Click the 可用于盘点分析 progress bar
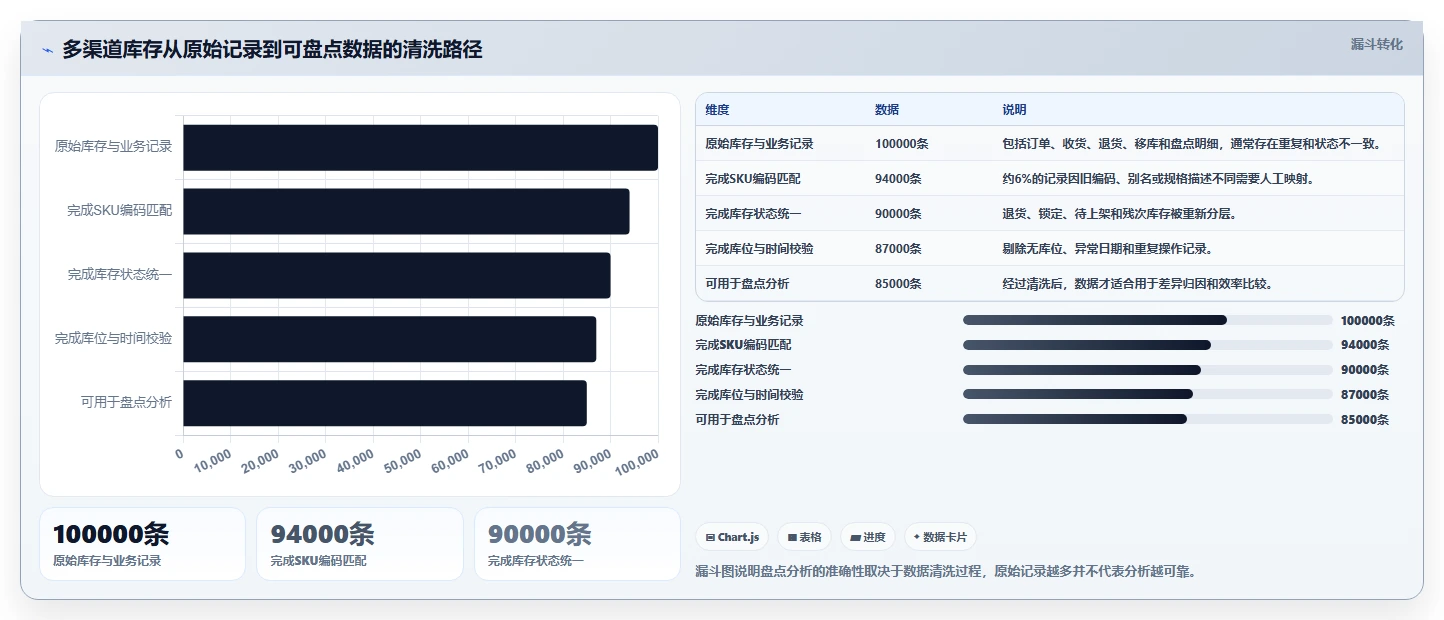The width and height of the screenshot is (1444, 620). pos(1148,419)
